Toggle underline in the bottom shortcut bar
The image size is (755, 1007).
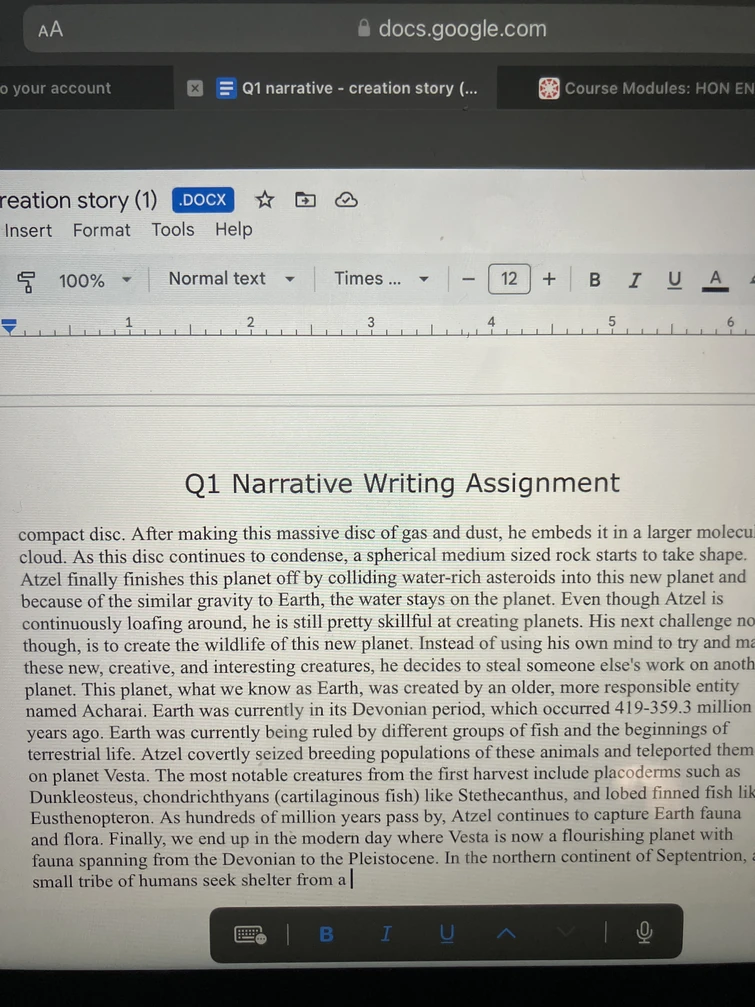(447, 933)
